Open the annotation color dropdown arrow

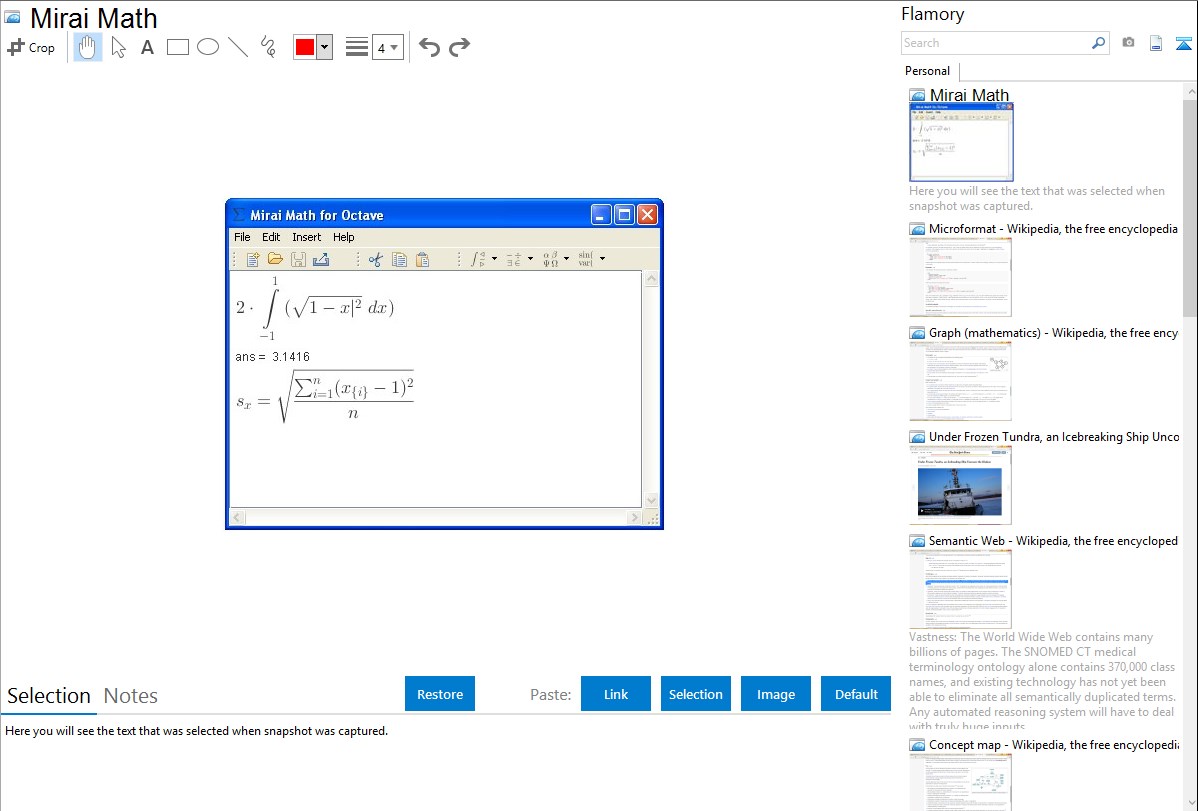pos(325,47)
